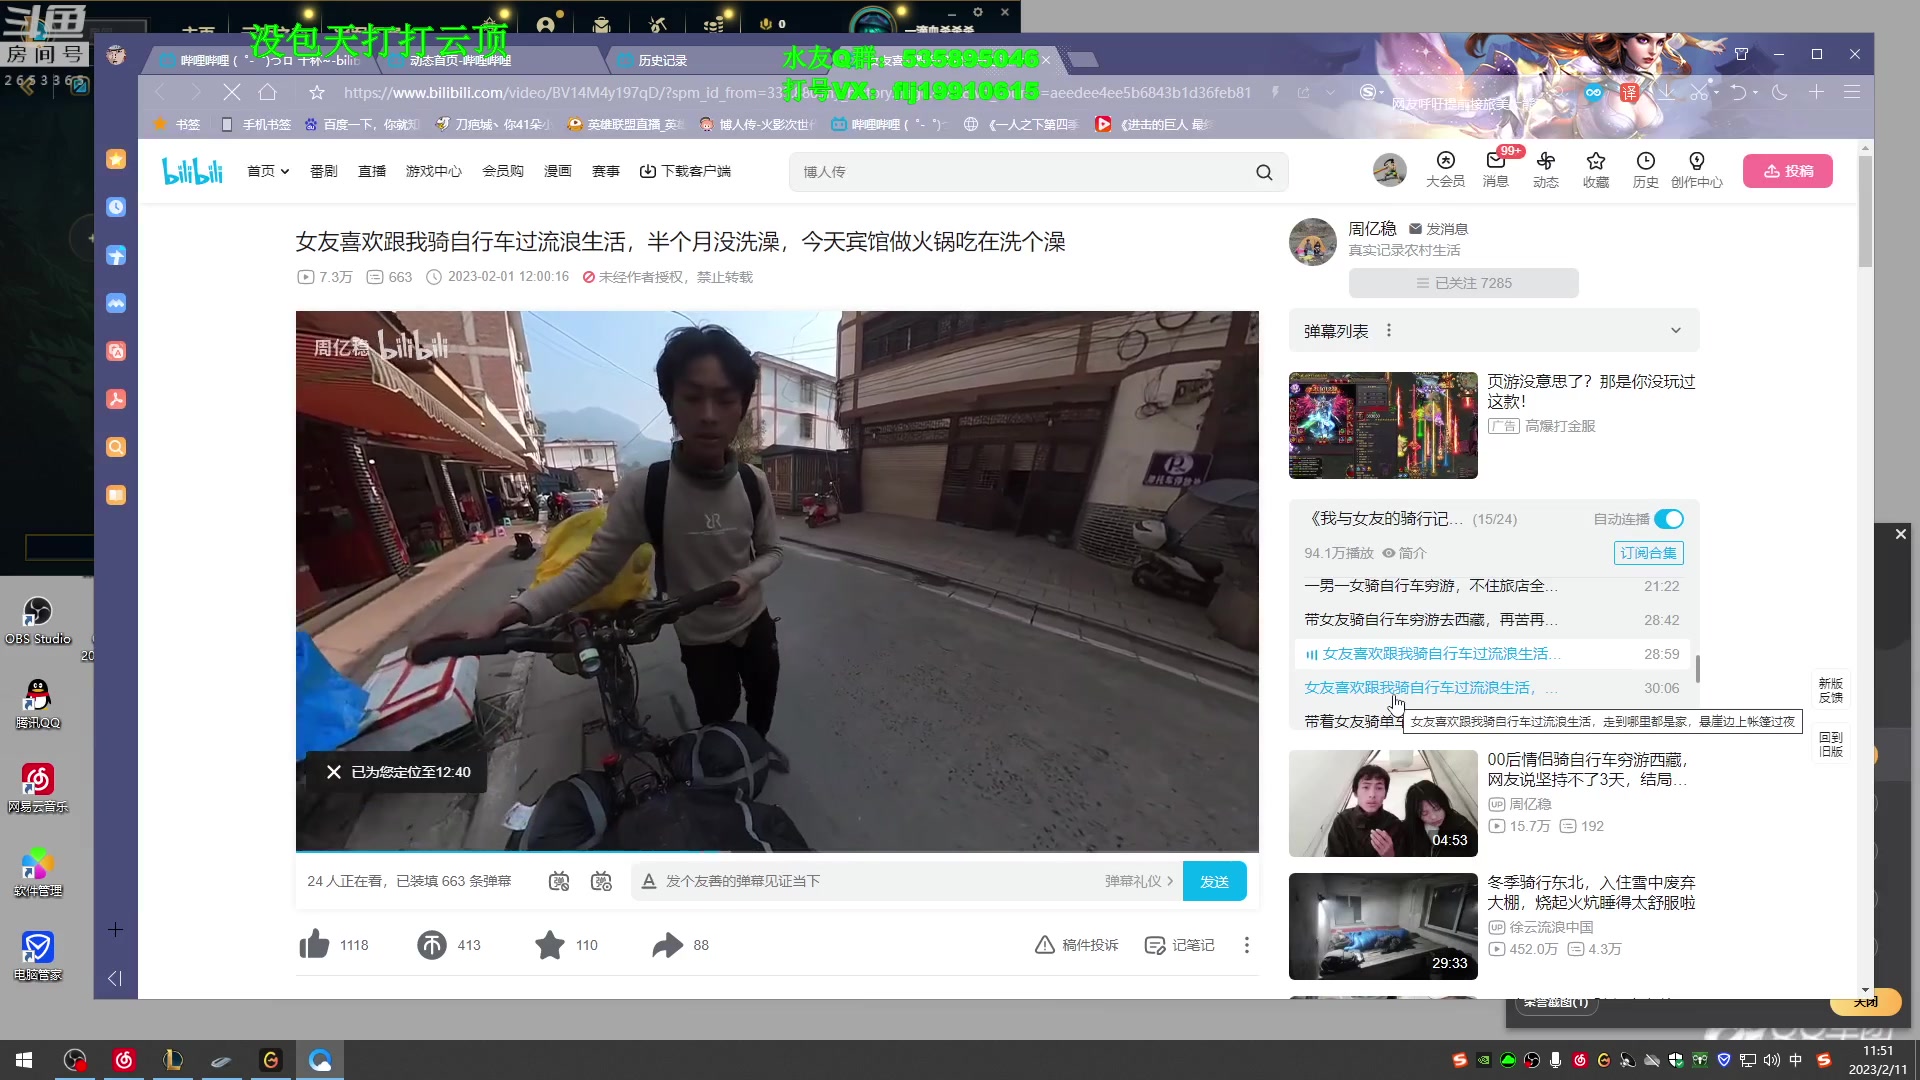Open uploader 周亿稳 profile link
1920x1080 pixels.
(1372, 229)
